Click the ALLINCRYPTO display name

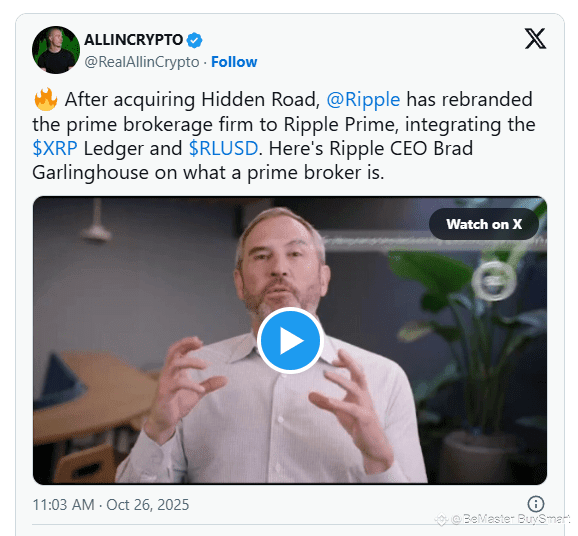(133, 40)
